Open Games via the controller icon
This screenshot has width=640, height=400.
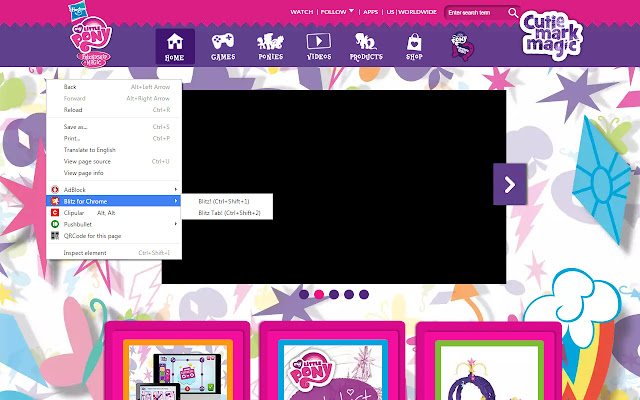point(223,41)
